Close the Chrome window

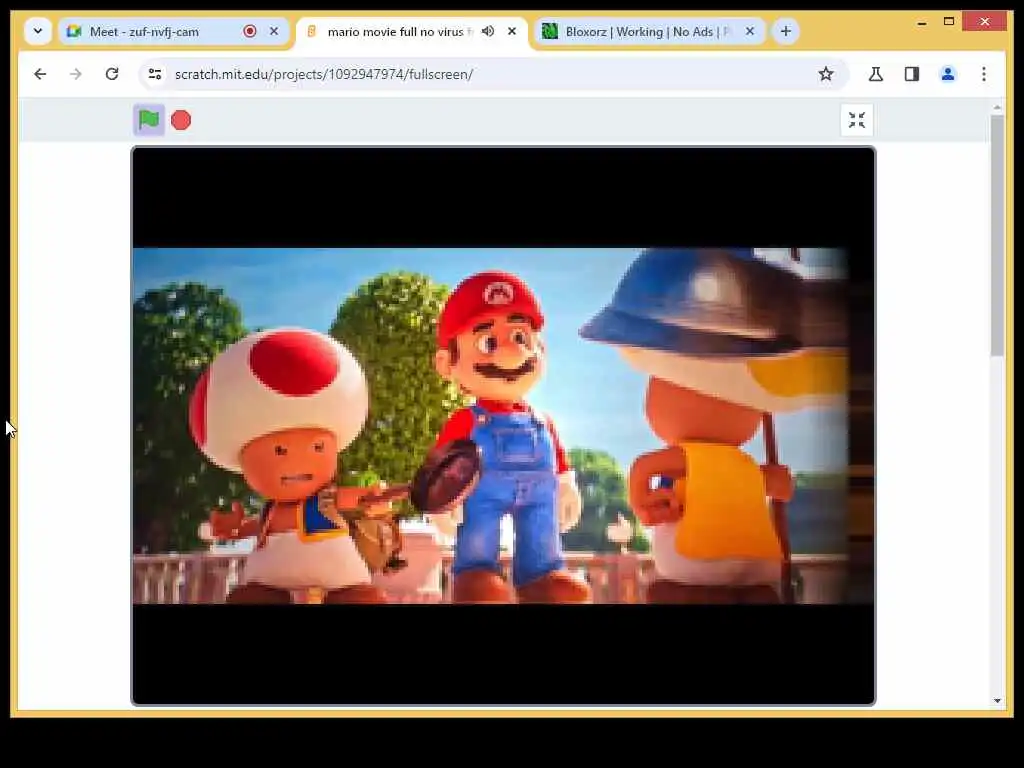(985, 22)
